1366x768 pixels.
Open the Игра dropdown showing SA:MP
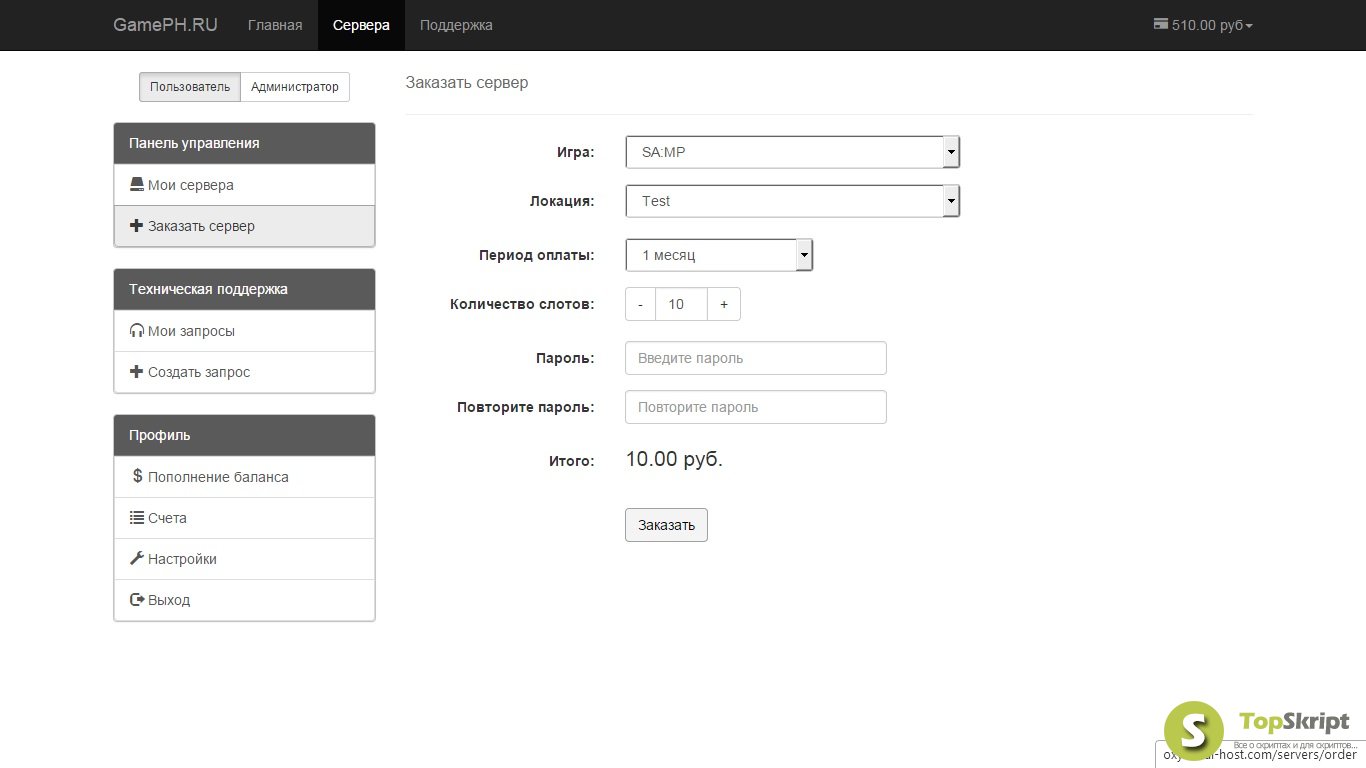(792, 153)
